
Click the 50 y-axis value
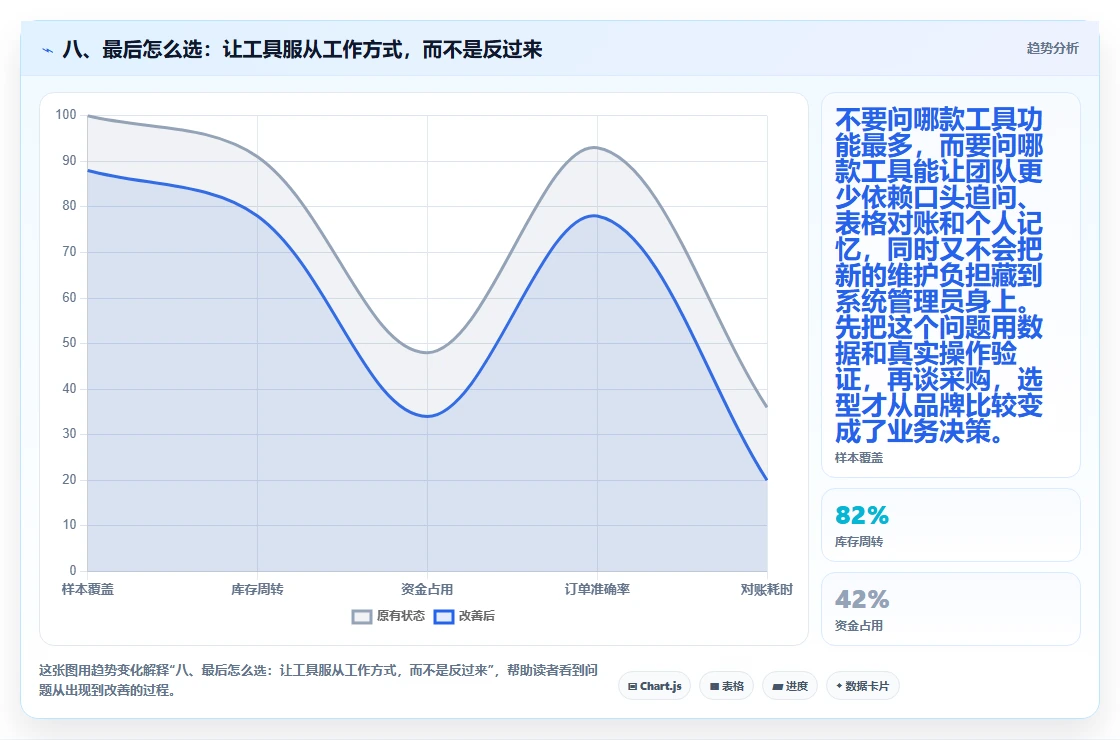(69, 342)
